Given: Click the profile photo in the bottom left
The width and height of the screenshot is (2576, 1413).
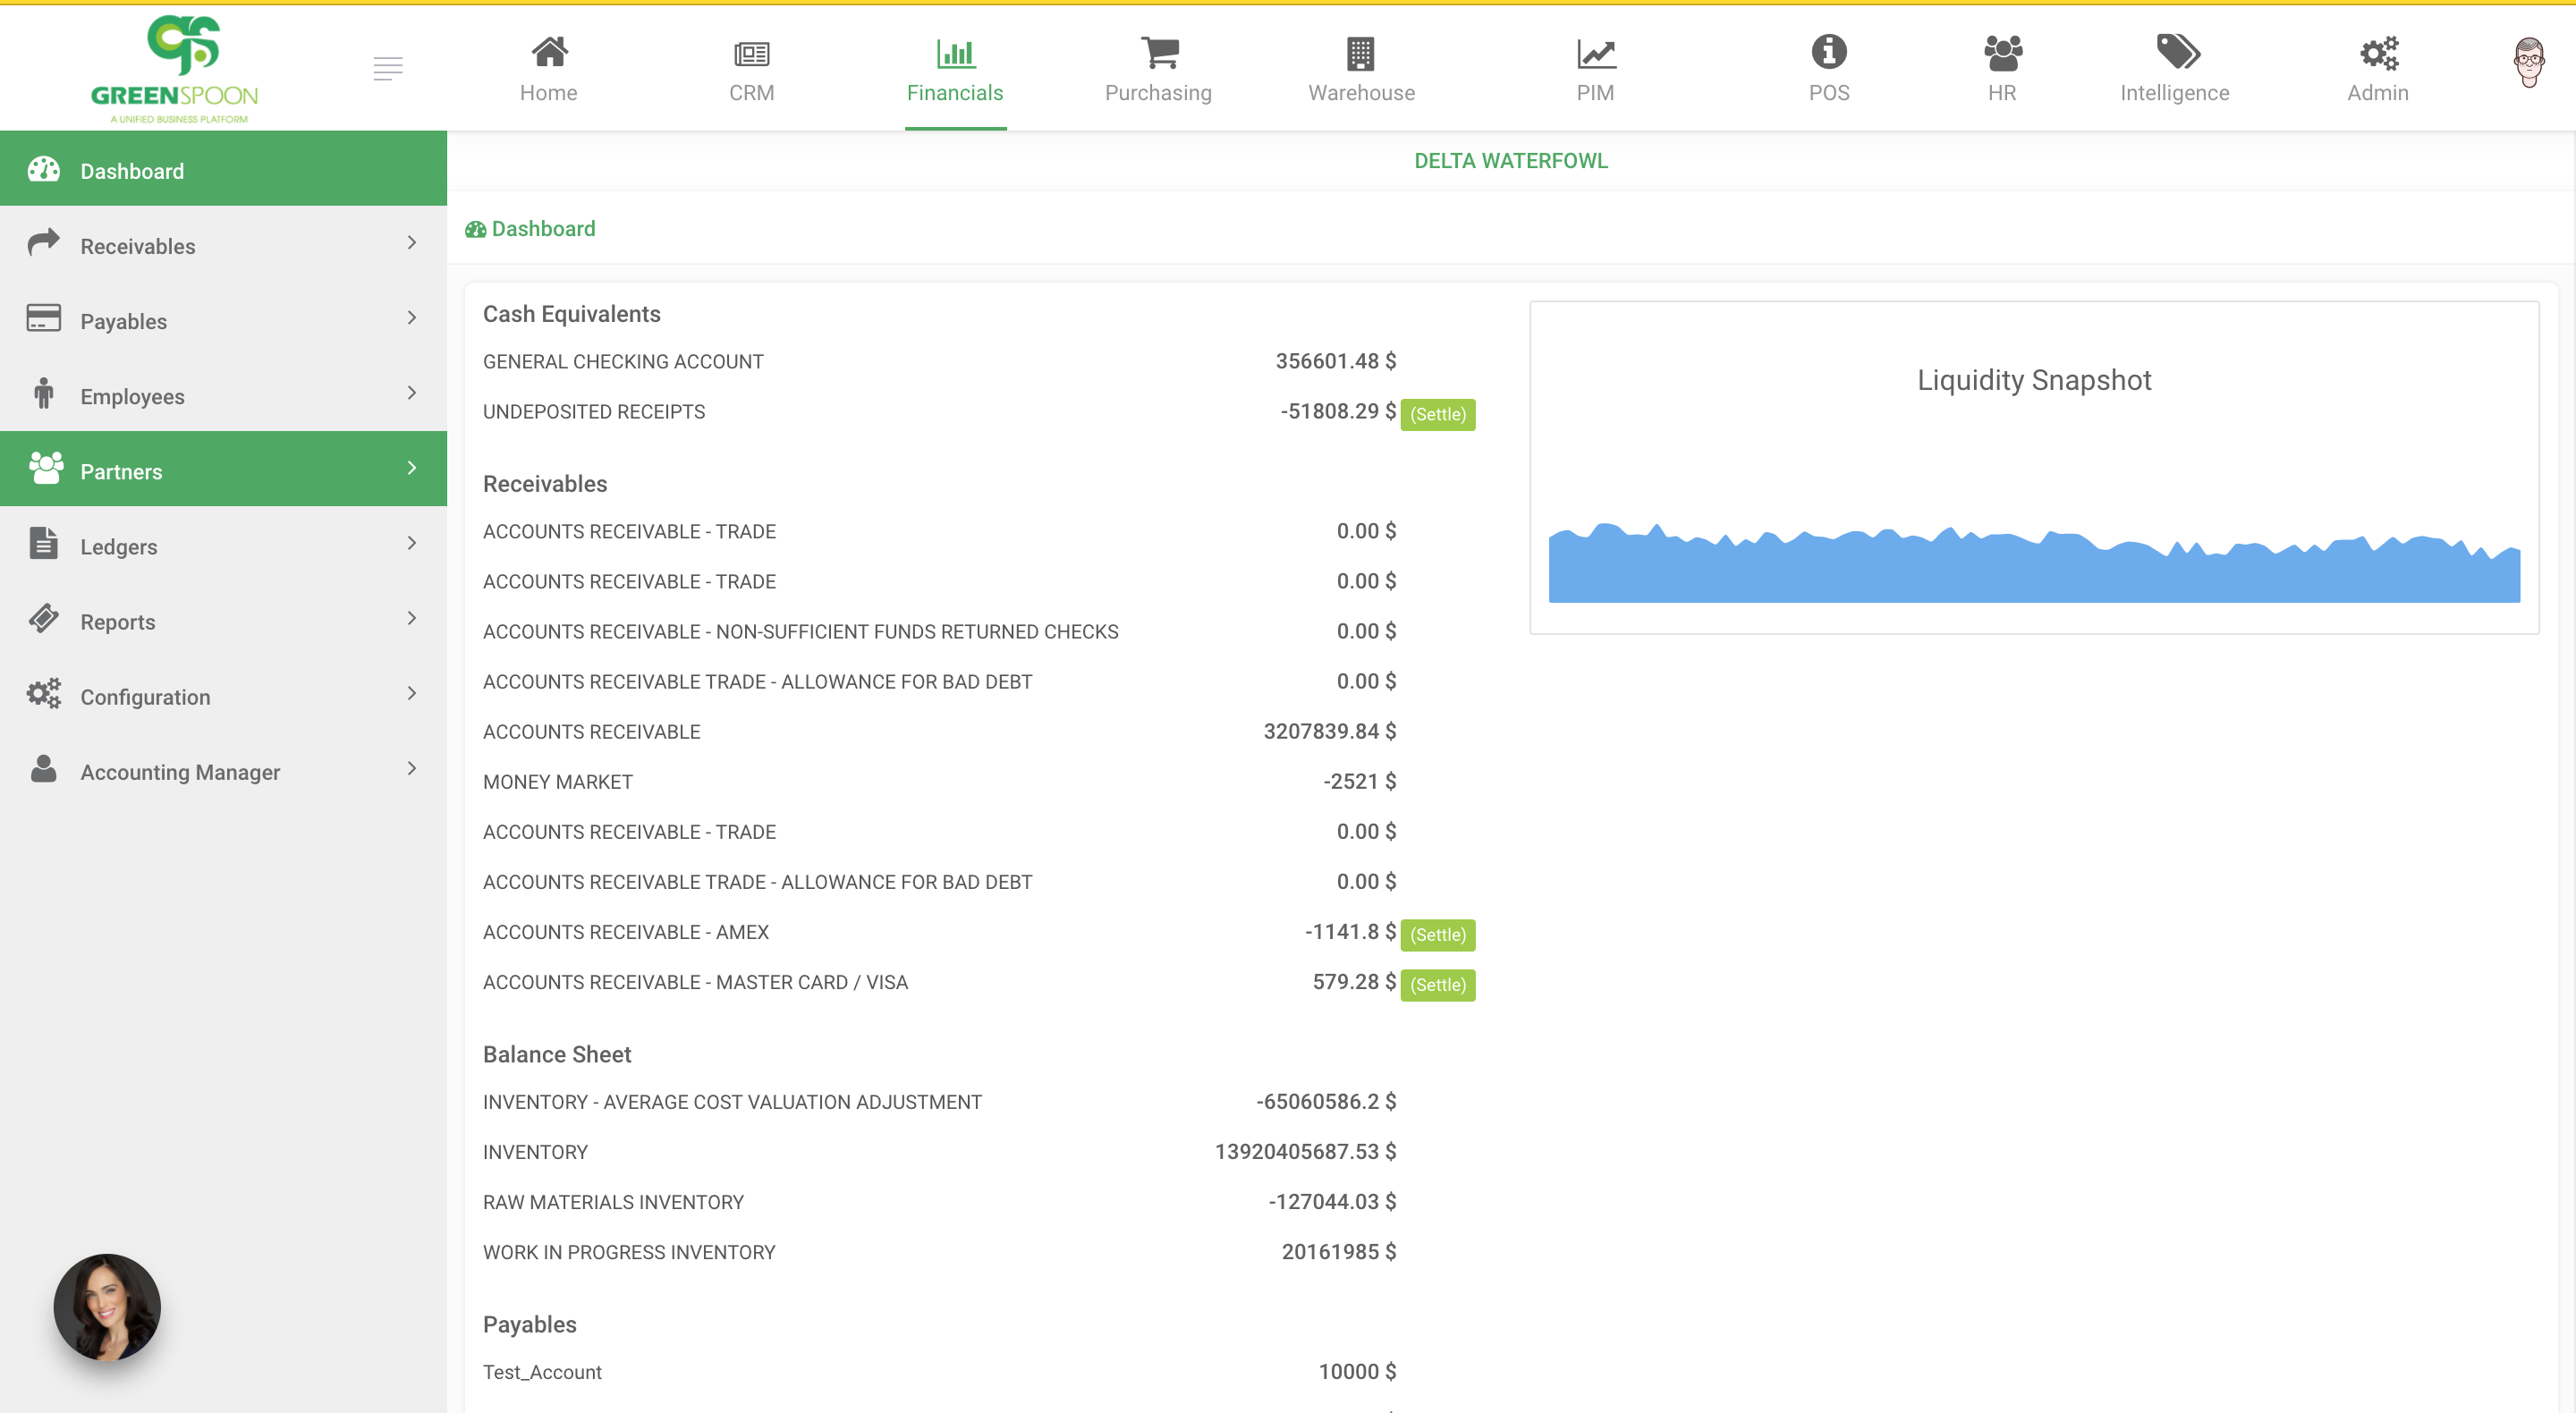Looking at the screenshot, I should pos(107,1307).
